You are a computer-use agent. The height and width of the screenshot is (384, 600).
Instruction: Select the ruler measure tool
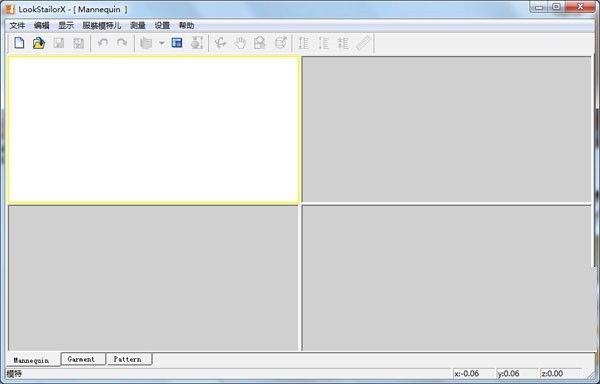[x=363, y=43]
